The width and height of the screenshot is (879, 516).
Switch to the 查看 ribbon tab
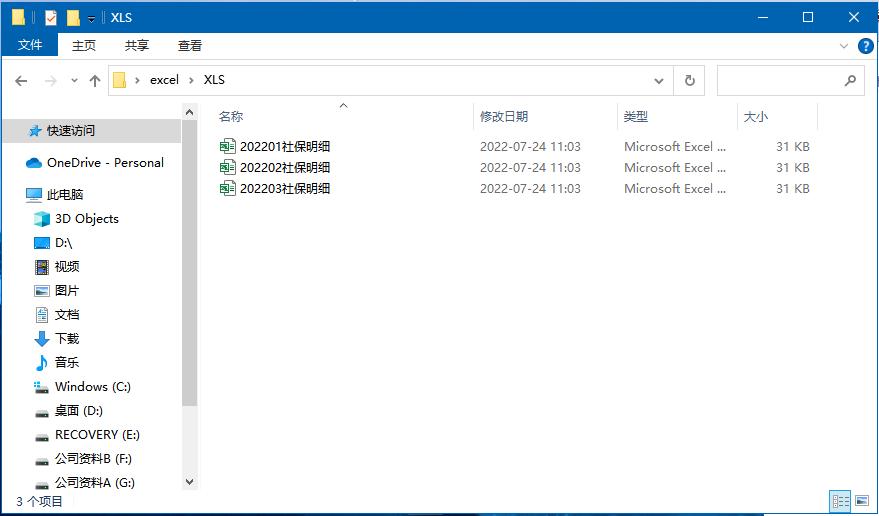189,45
